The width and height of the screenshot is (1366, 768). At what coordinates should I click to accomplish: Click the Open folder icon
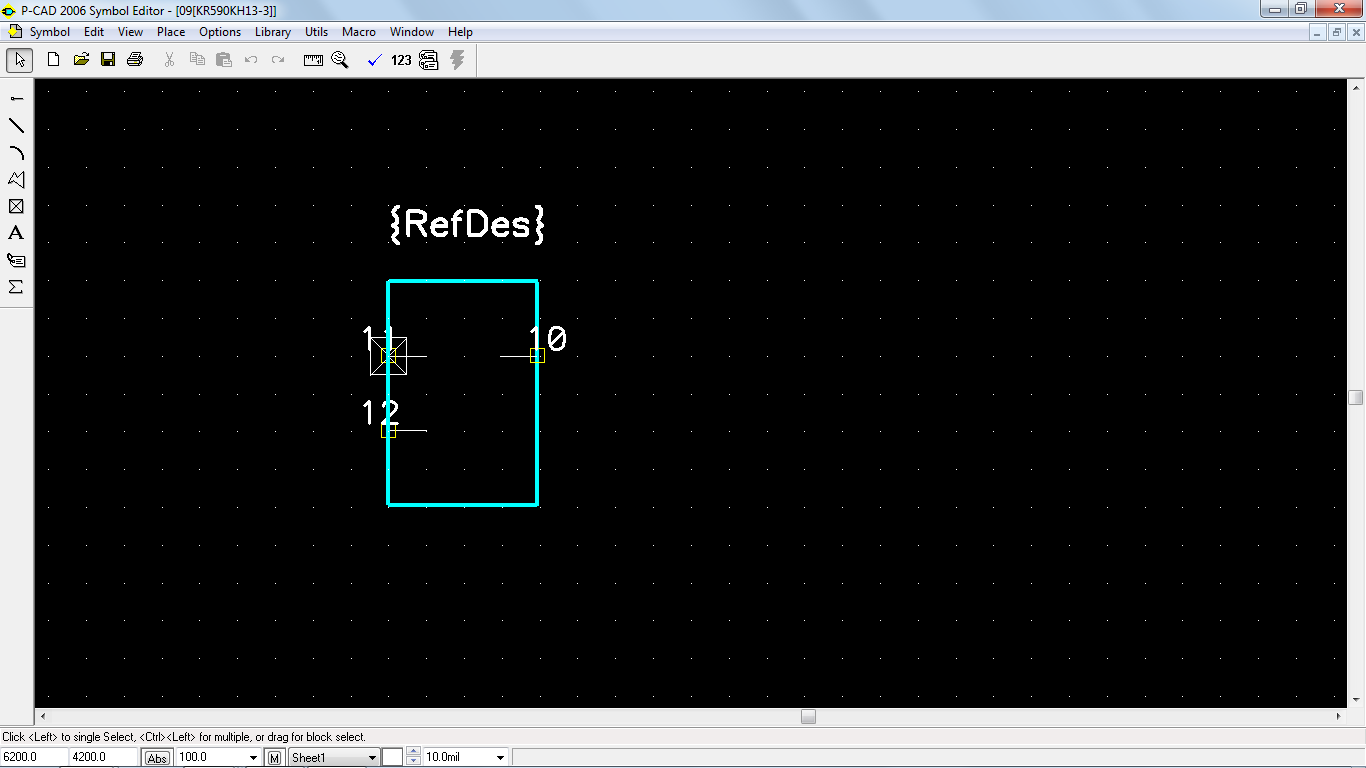pos(81,60)
